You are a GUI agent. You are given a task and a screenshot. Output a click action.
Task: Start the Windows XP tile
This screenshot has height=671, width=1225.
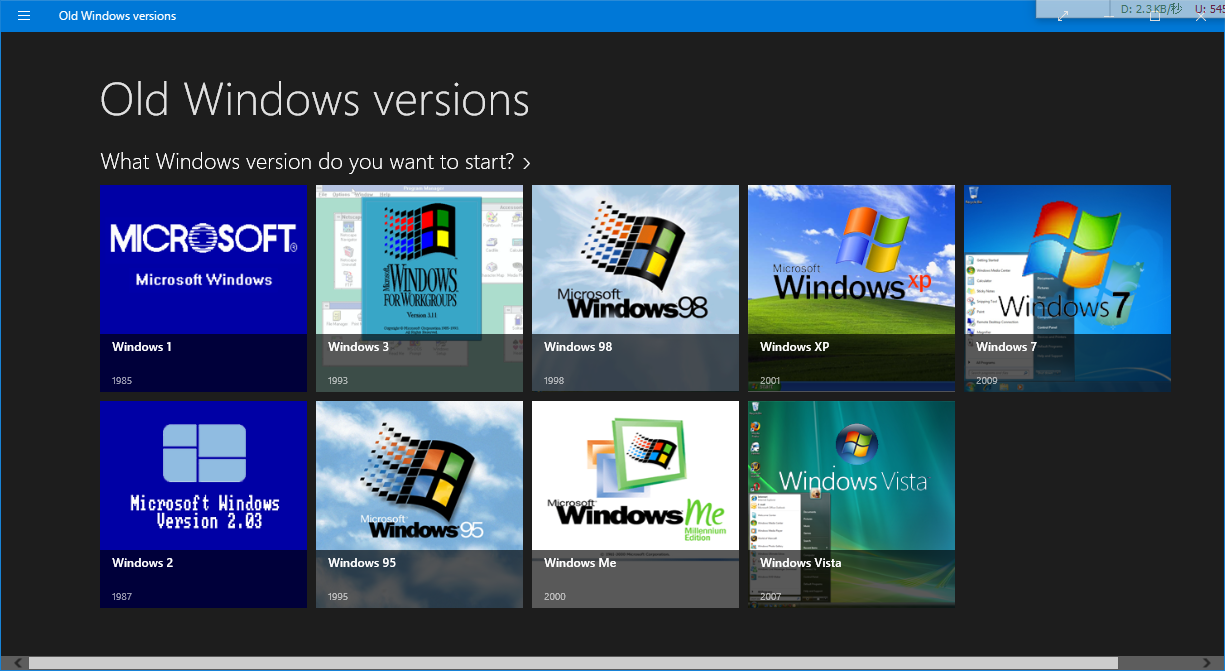point(852,288)
